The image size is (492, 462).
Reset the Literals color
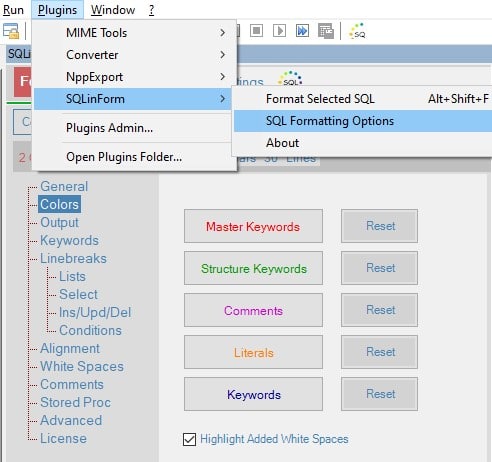(x=379, y=352)
